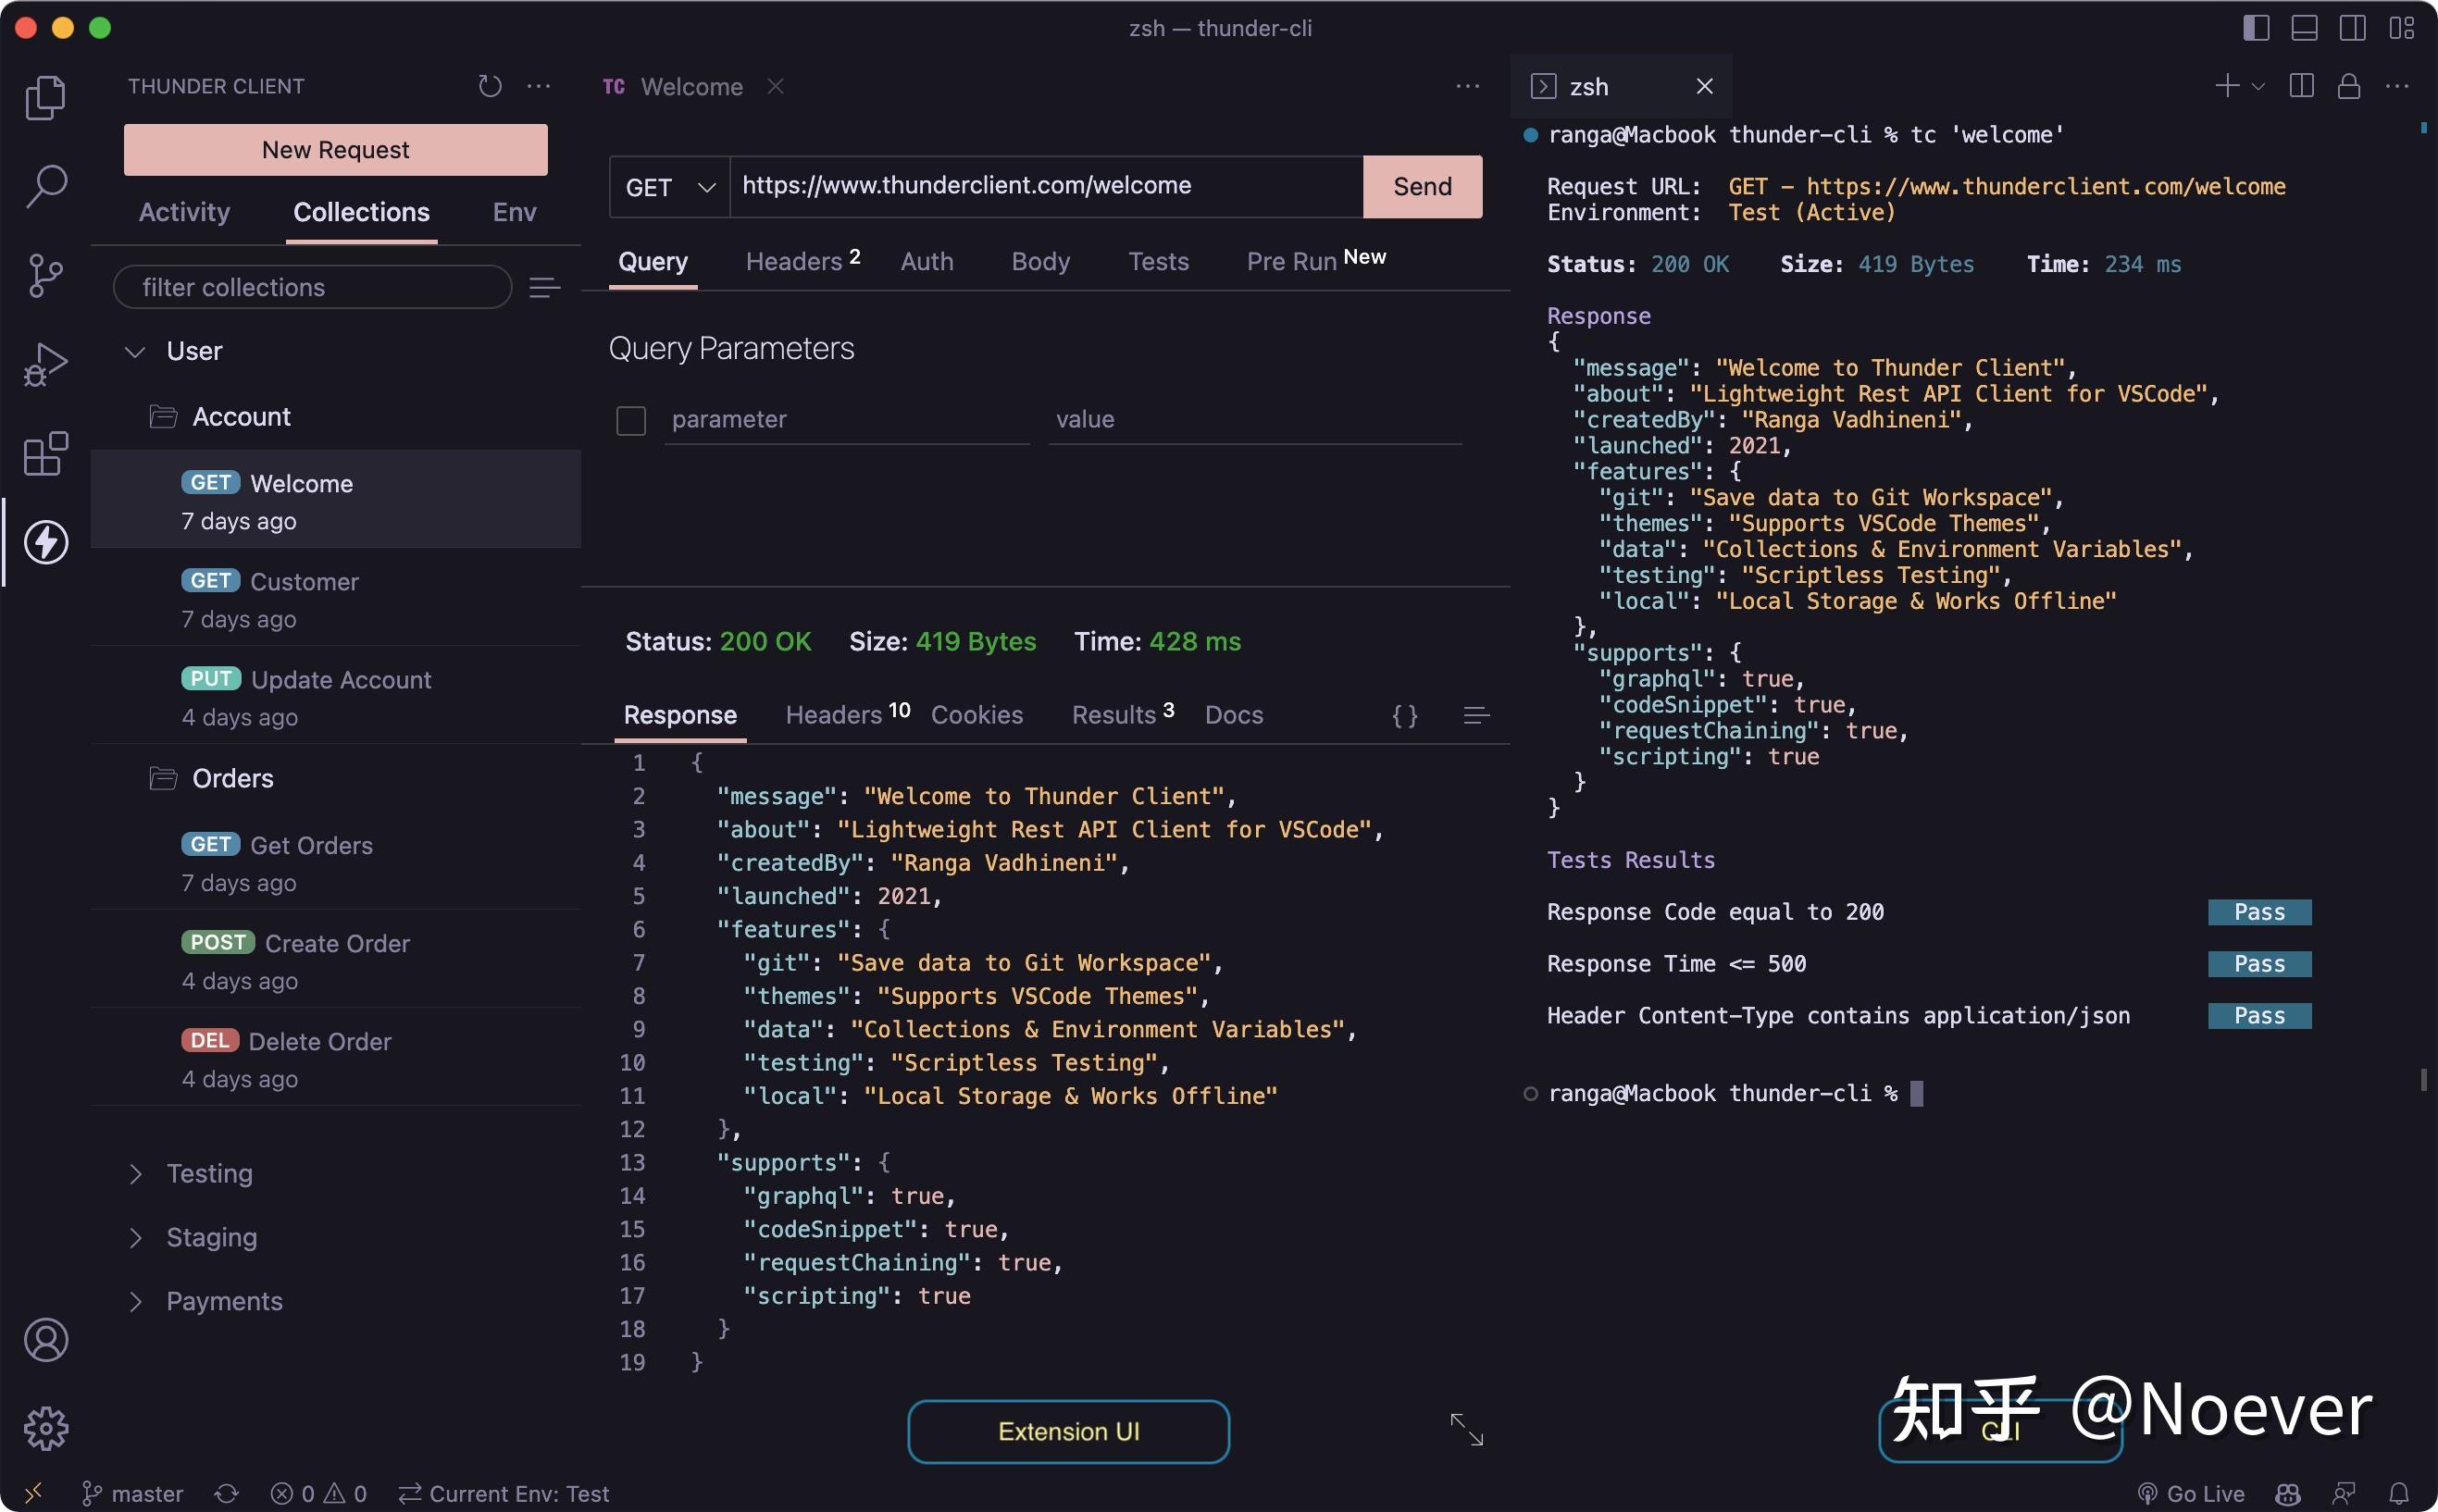This screenshot has height=1512, width=2438.
Task: Click the refresh icon next to THUNDER CLIENT
Action: (490, 86)
